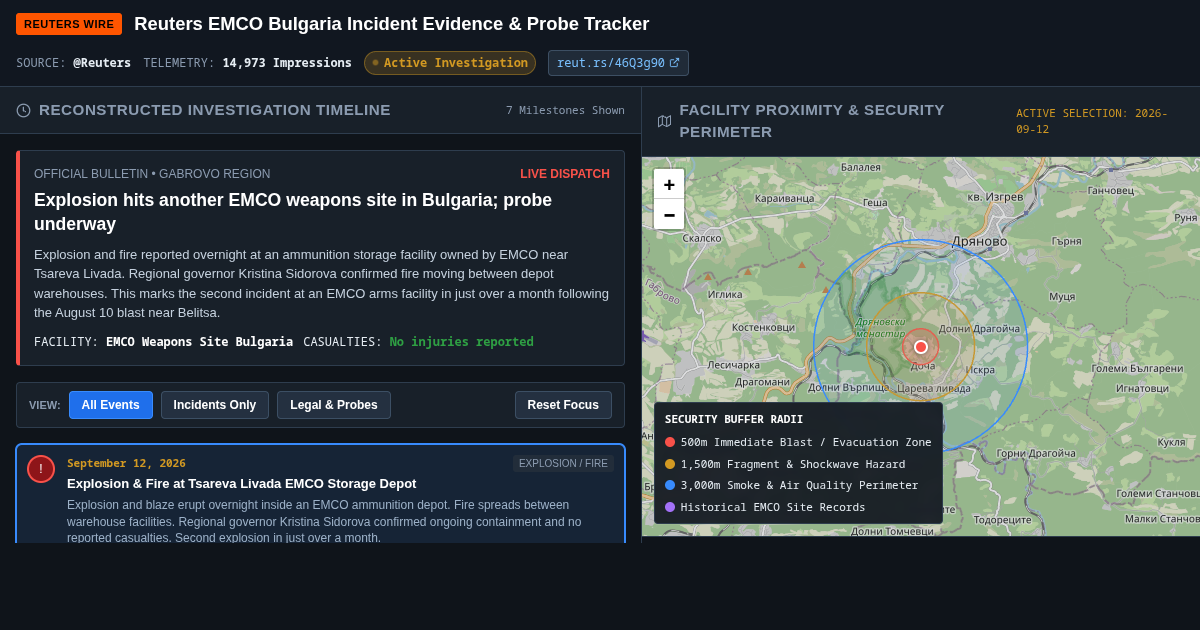This screenshot has width=1200, height=630.
Task: Click the 14,973 Impressions telemetry value
Action: [x=287, y=63]
